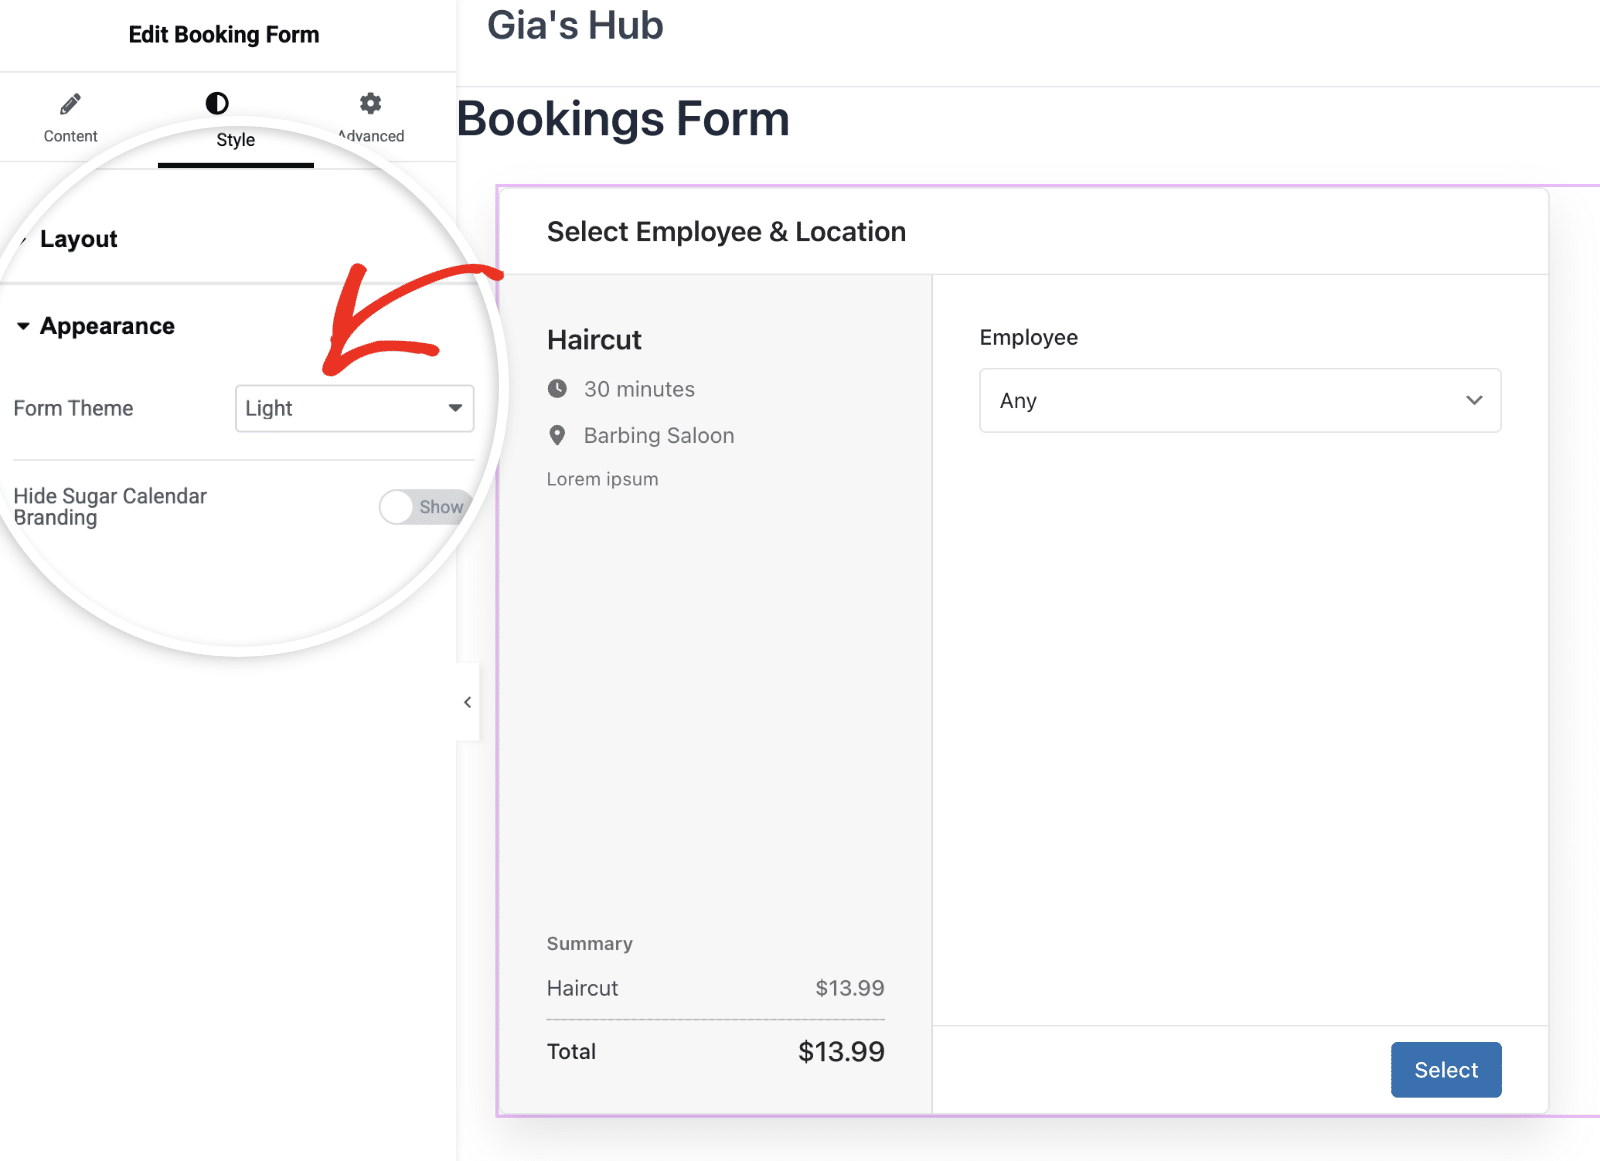Collapse the editor panel with left chevron
Image resolution: width=1600 pixels, height=1161 pixels.
tap(466, 702)
